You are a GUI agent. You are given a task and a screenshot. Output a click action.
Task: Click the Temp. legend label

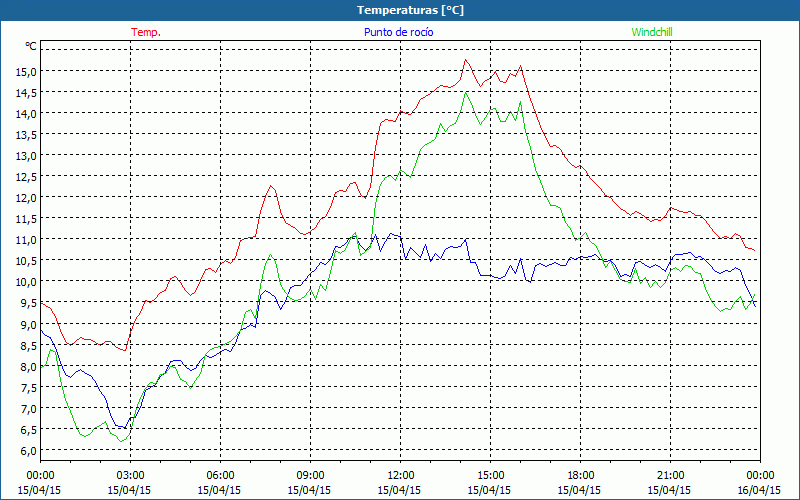click(x=146, y=32)
